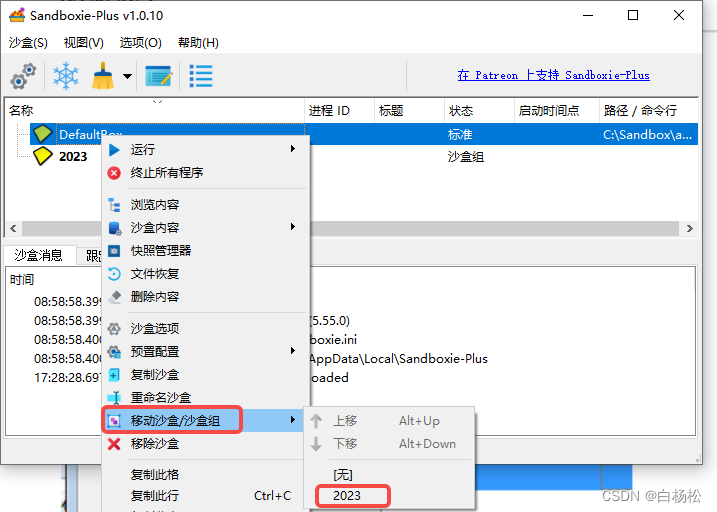The image size is (717, 512).
Task: Click the red X icon beside 移除沙盒
Action: (x=114, y=444)
